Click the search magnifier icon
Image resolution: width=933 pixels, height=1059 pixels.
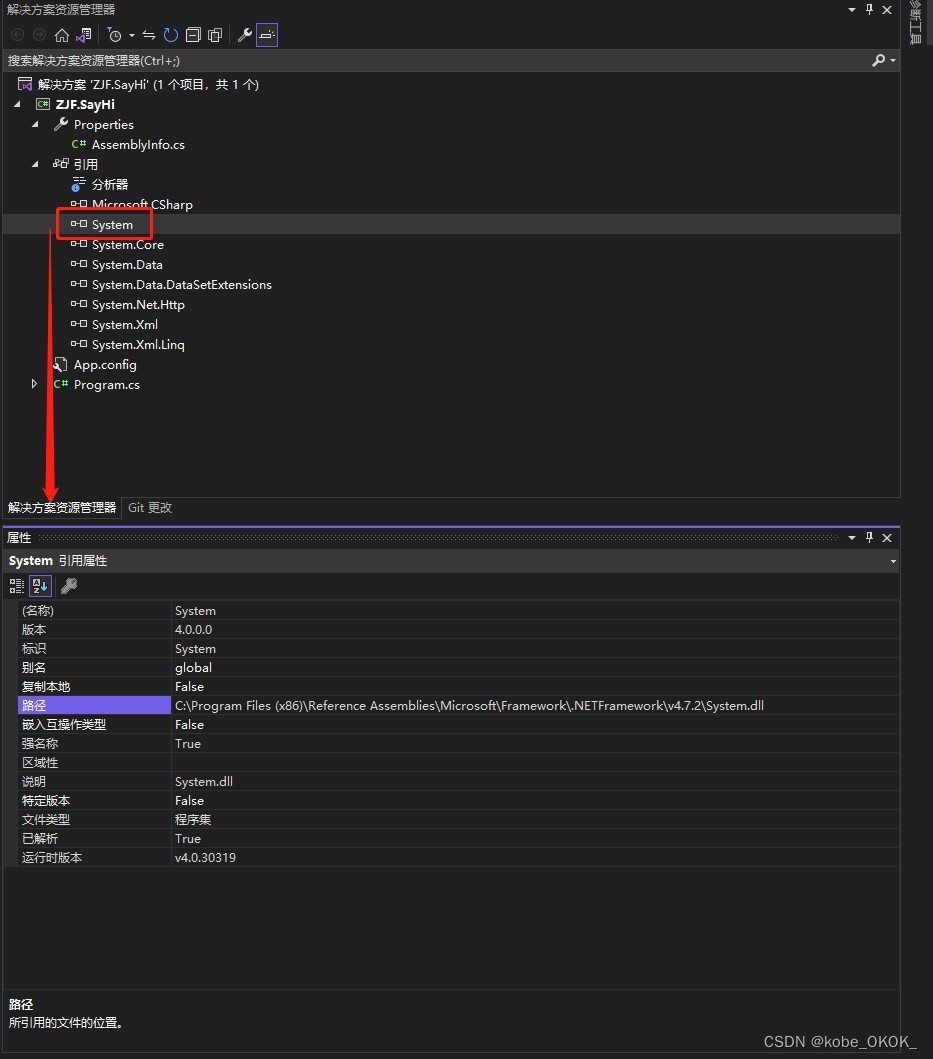point(878,61)
